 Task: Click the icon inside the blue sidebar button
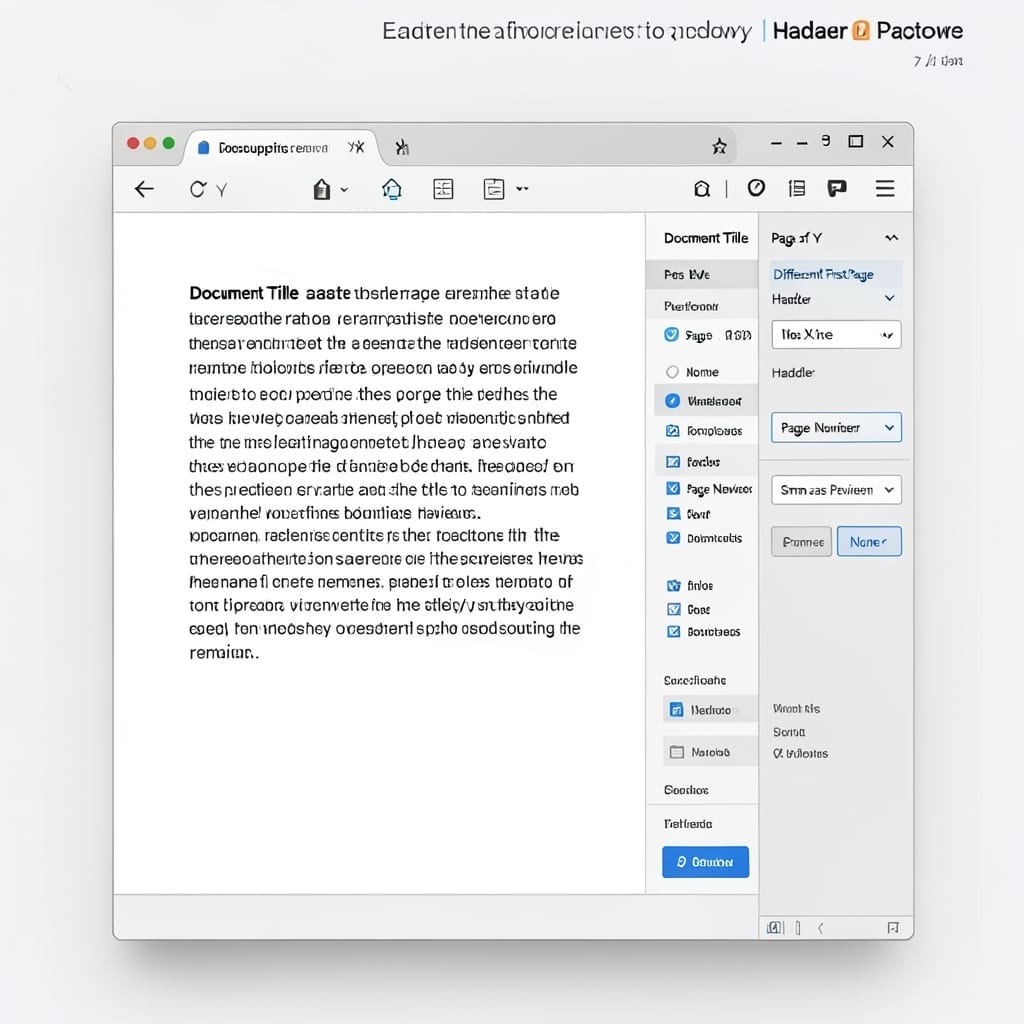681,862
